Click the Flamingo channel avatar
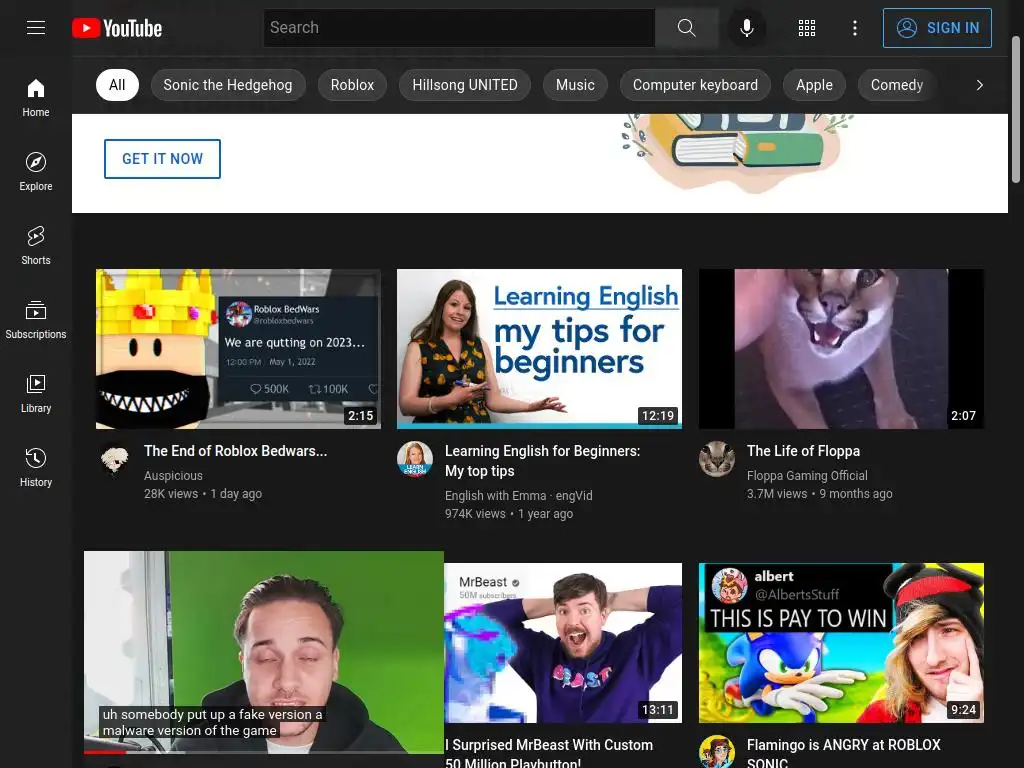 (716, 752)
